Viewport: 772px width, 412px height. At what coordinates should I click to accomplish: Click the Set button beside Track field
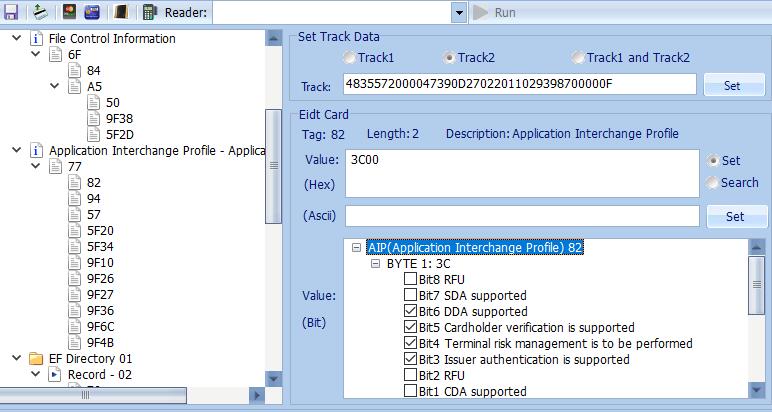coord(732,85)
